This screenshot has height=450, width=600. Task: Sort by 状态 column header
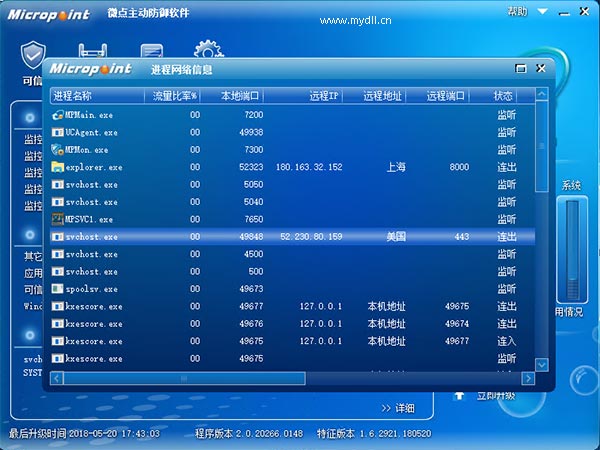[x=493, y=96]
